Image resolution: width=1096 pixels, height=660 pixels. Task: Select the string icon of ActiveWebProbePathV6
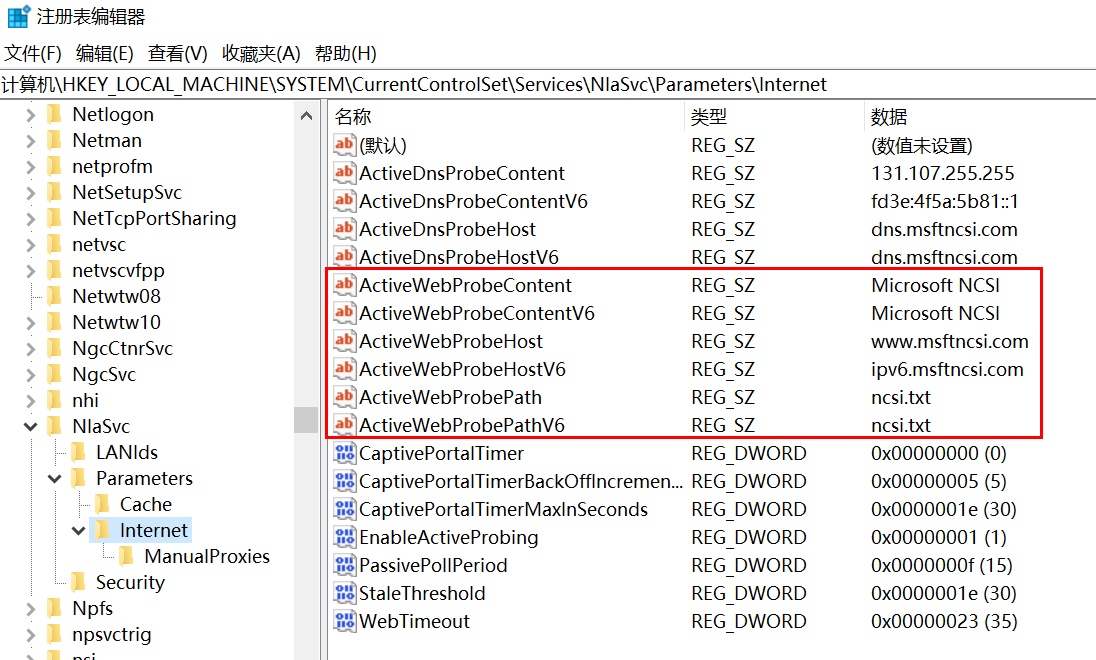point(344,424)
